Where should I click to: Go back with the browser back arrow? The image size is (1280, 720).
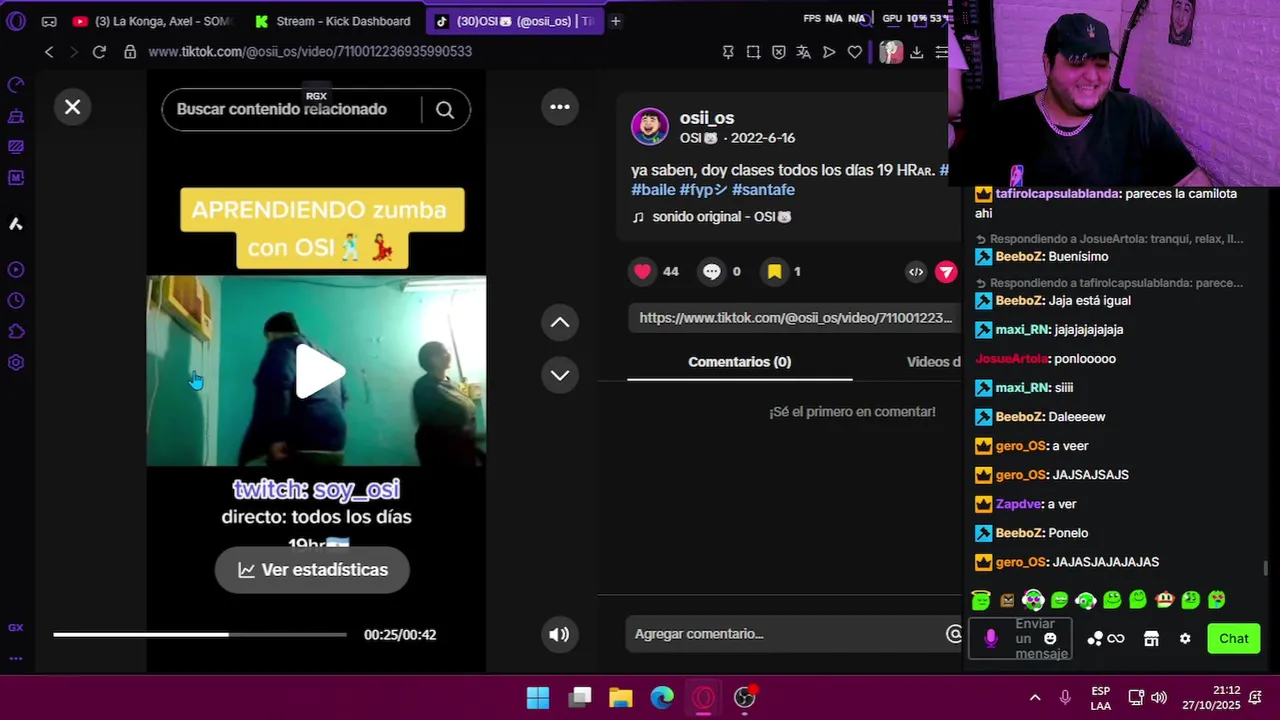pos(49,52)
